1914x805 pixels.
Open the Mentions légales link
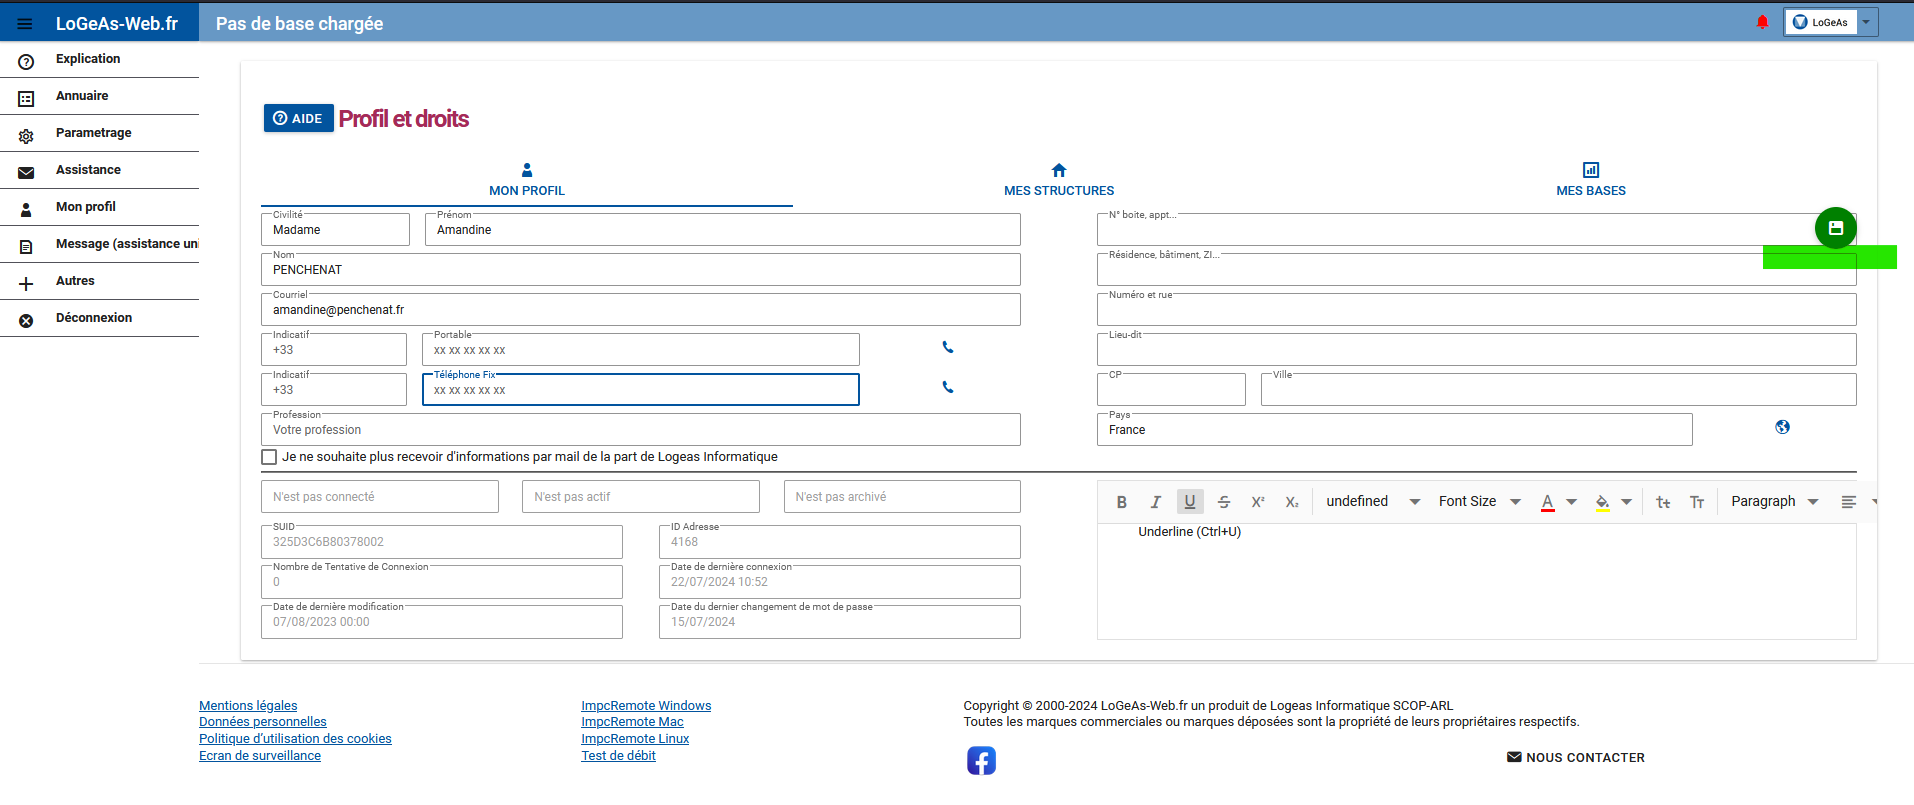[x=248, y=706]
